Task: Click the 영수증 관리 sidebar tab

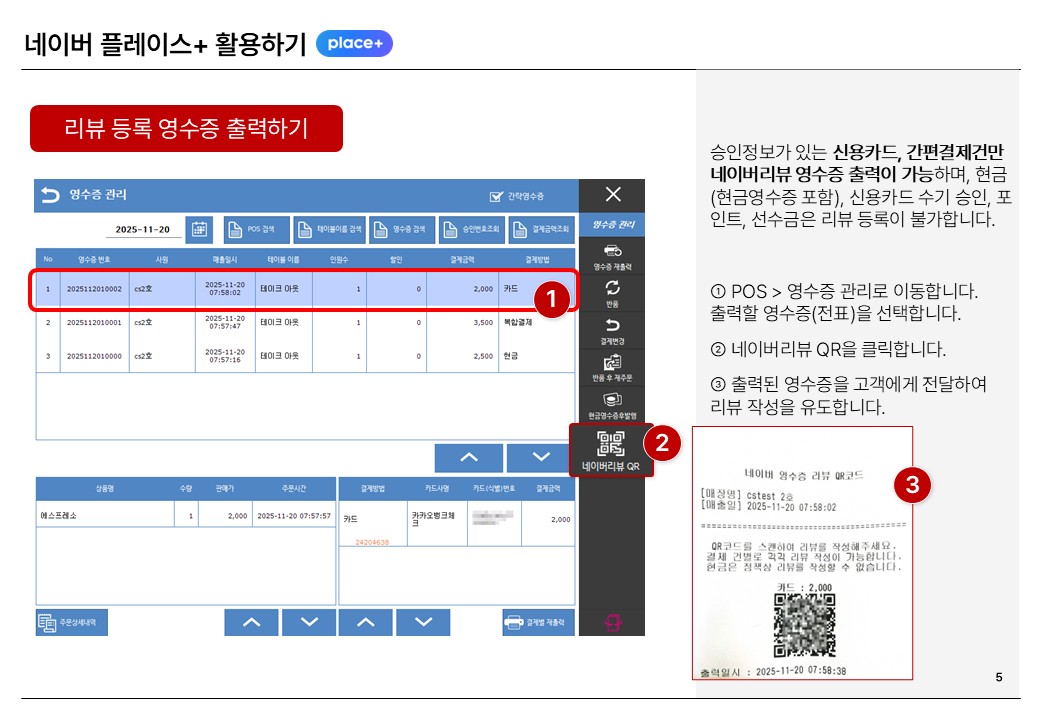Action: coord(613,225)
